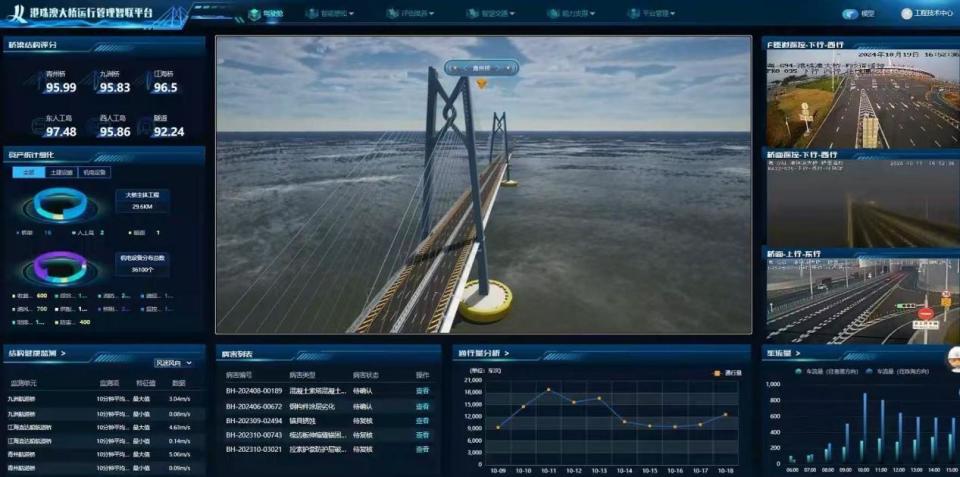Click the left arrow on the 青州桥 pill
Viewport: 960px width, 477px height.
click(x=454, y=68)
